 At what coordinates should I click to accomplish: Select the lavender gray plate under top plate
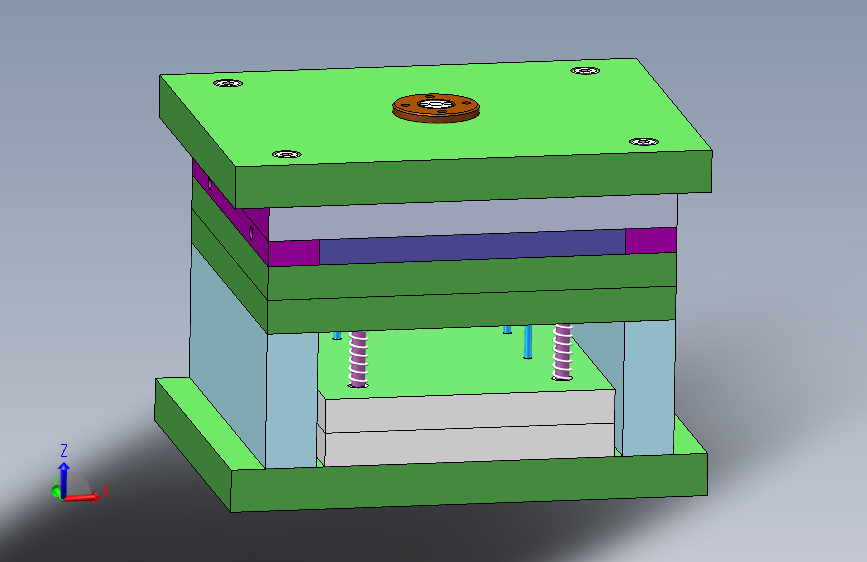473,217
